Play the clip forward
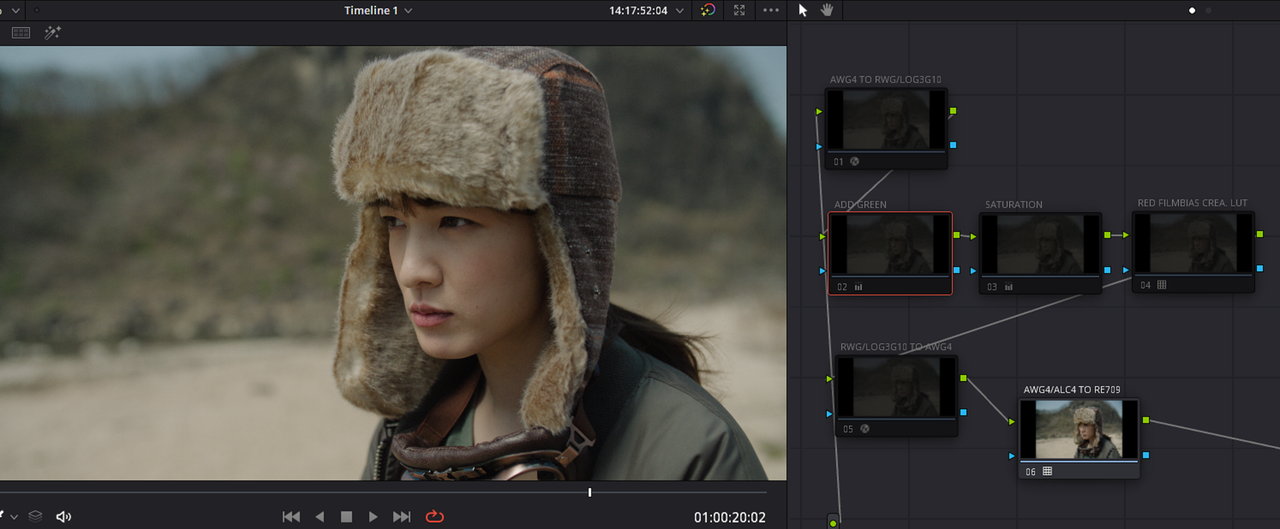 point(373,517)
